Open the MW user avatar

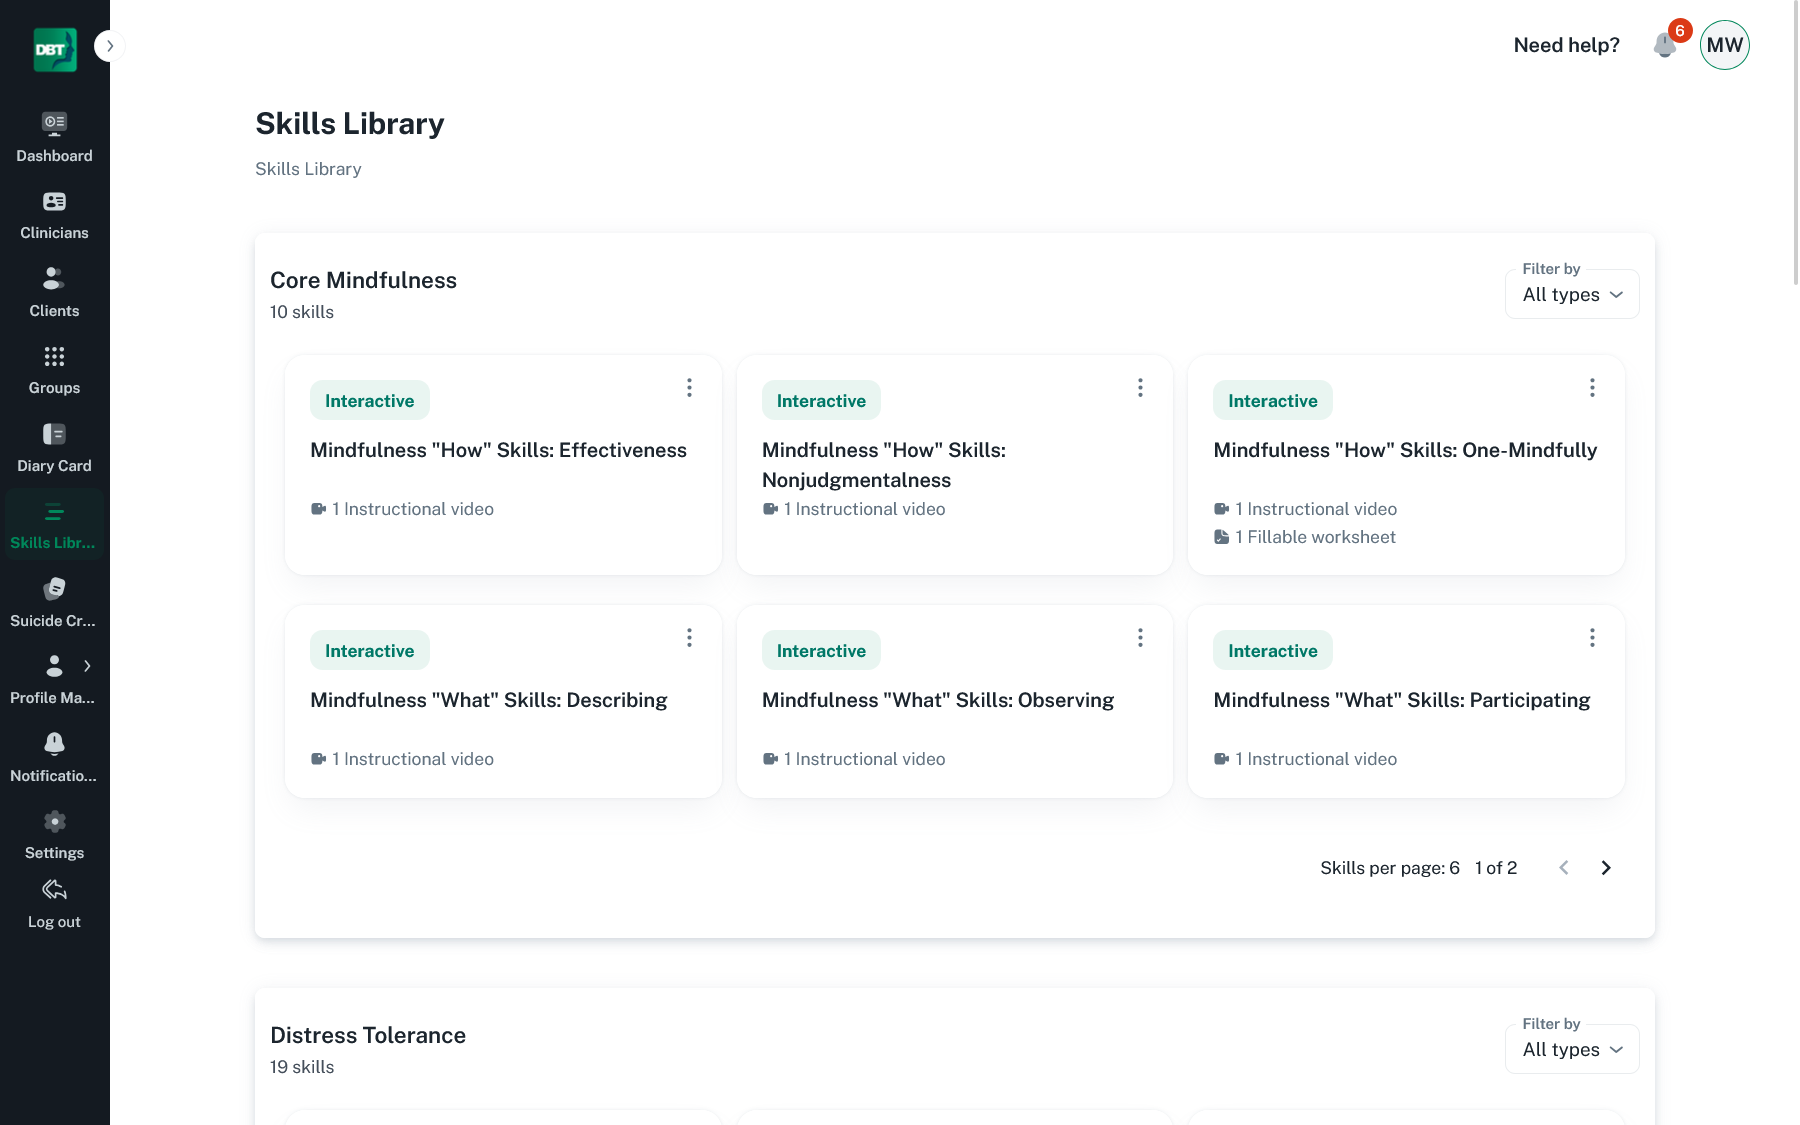pyautogui.click(x=1724, y=45)
